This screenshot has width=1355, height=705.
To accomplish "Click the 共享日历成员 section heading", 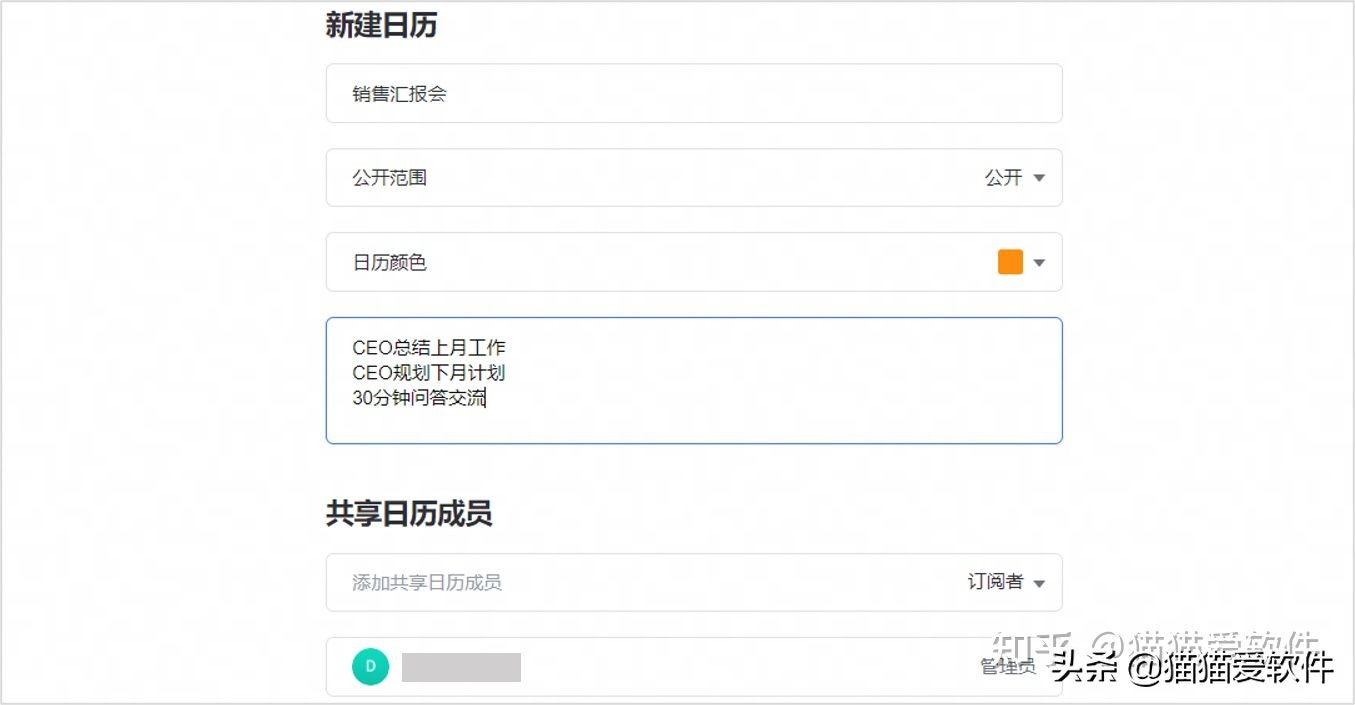I will [x=409, y=512].
